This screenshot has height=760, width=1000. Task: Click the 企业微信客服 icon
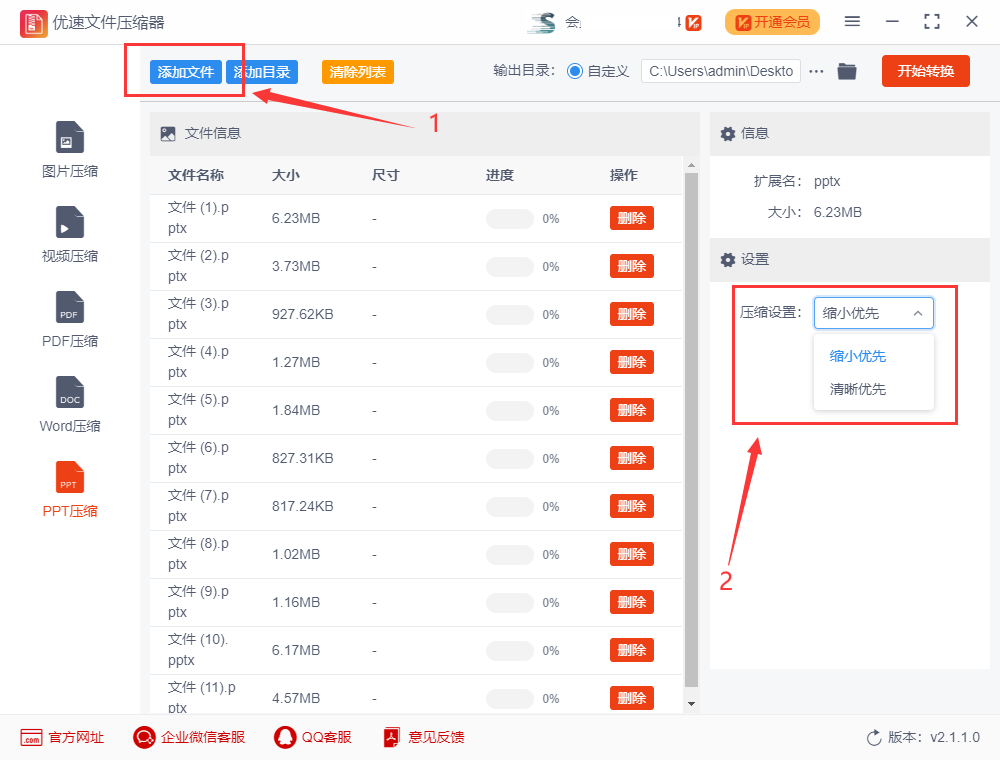144,738
